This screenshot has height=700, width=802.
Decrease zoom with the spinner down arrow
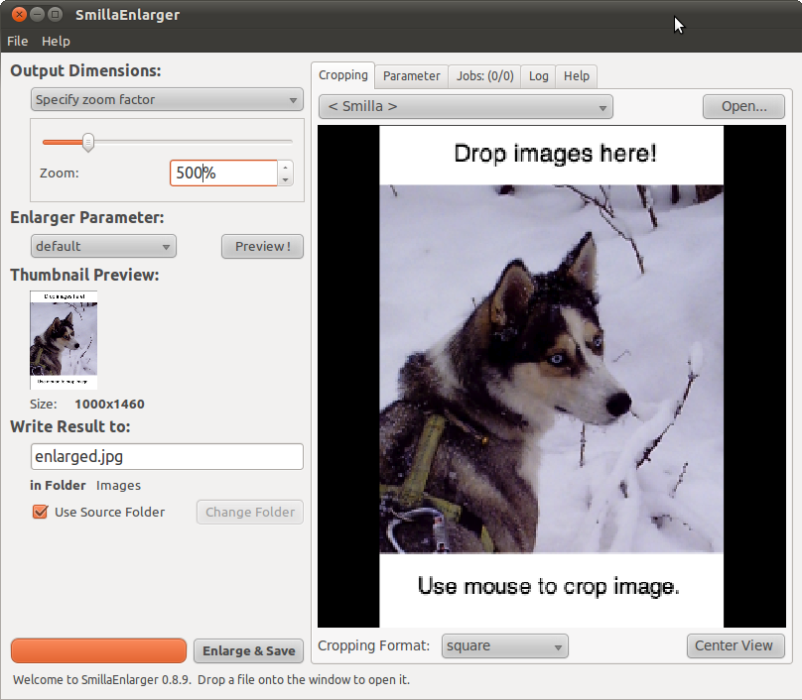[x=286, y=180]
